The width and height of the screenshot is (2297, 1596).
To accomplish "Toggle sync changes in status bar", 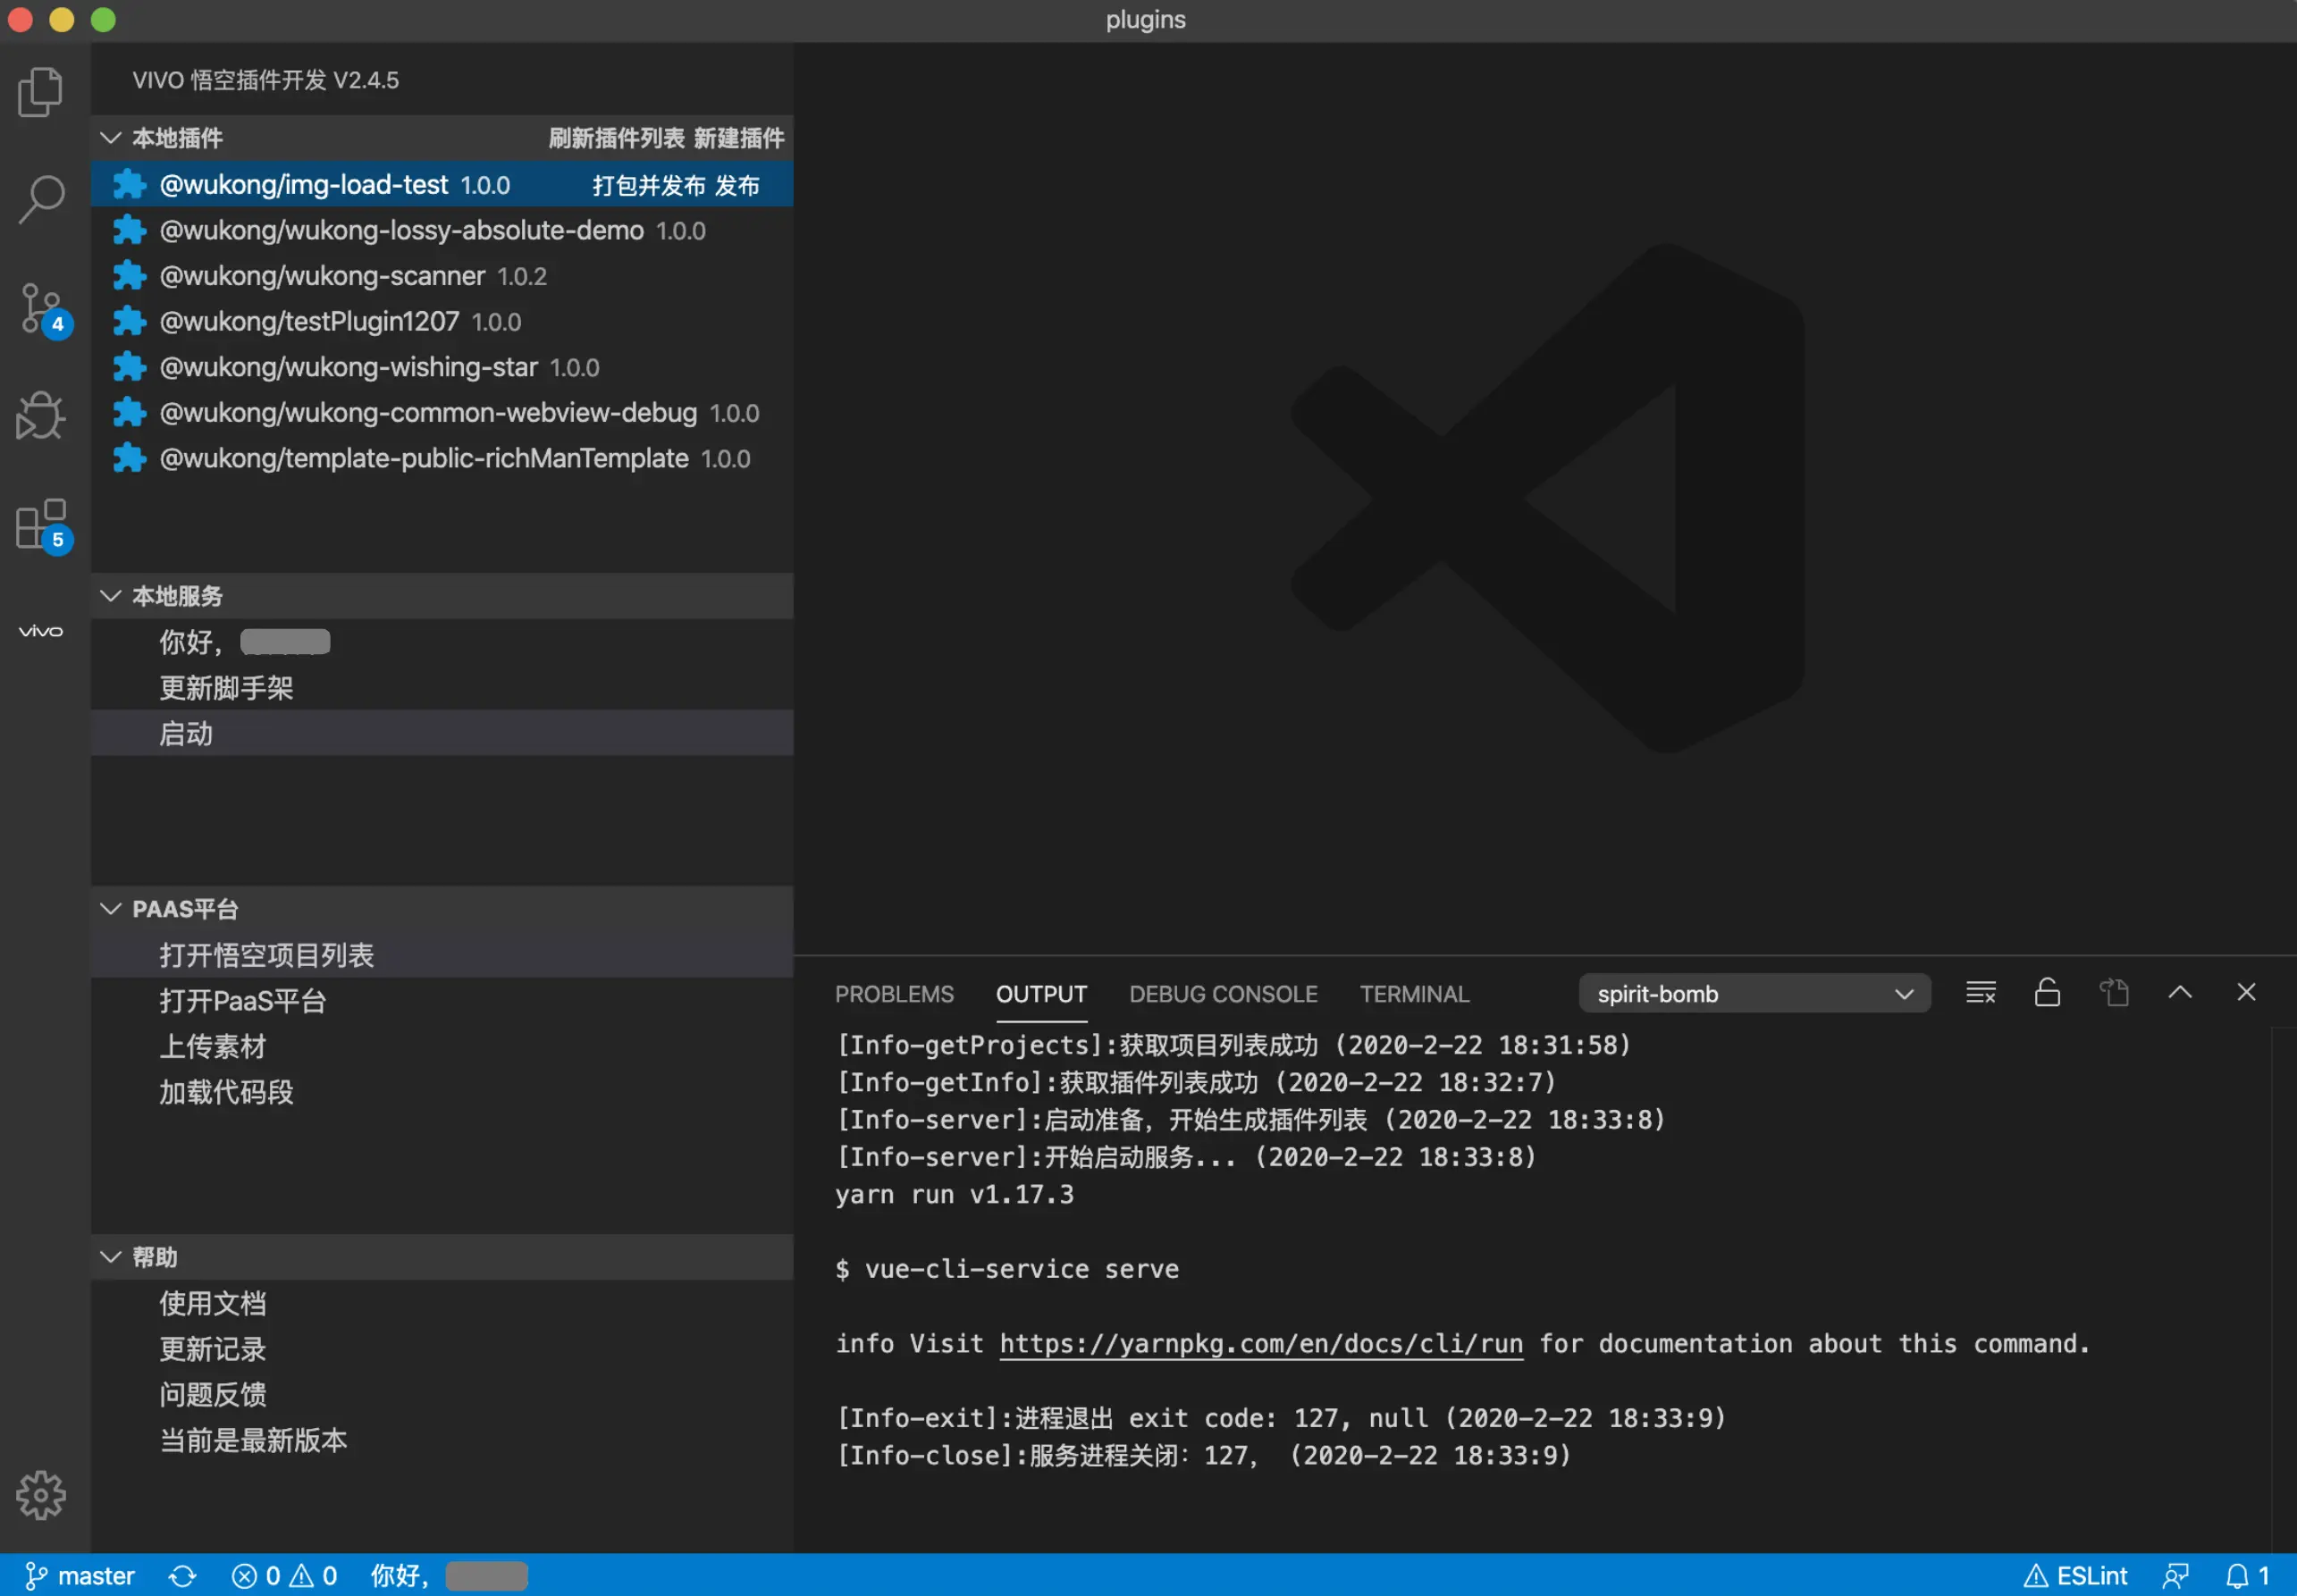I will click(x=183, y=1575).
